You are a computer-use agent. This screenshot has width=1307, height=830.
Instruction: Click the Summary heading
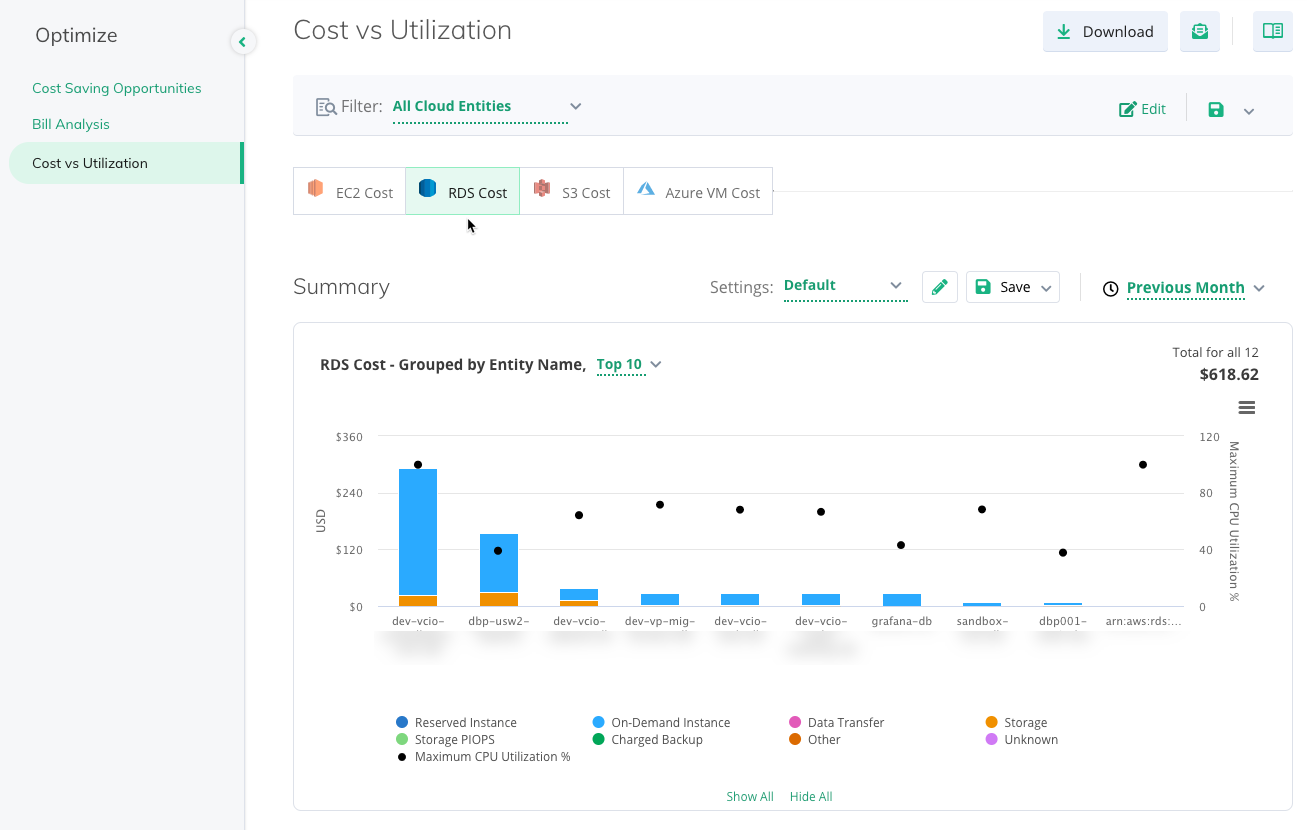[x=341, y=287]
